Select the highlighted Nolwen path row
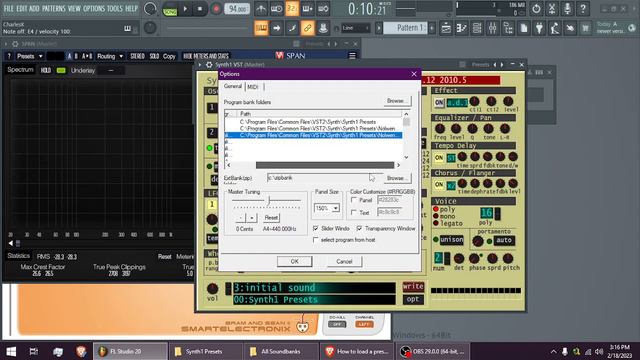The height and width of the screenshot is (360, 640). coord(313,135)
